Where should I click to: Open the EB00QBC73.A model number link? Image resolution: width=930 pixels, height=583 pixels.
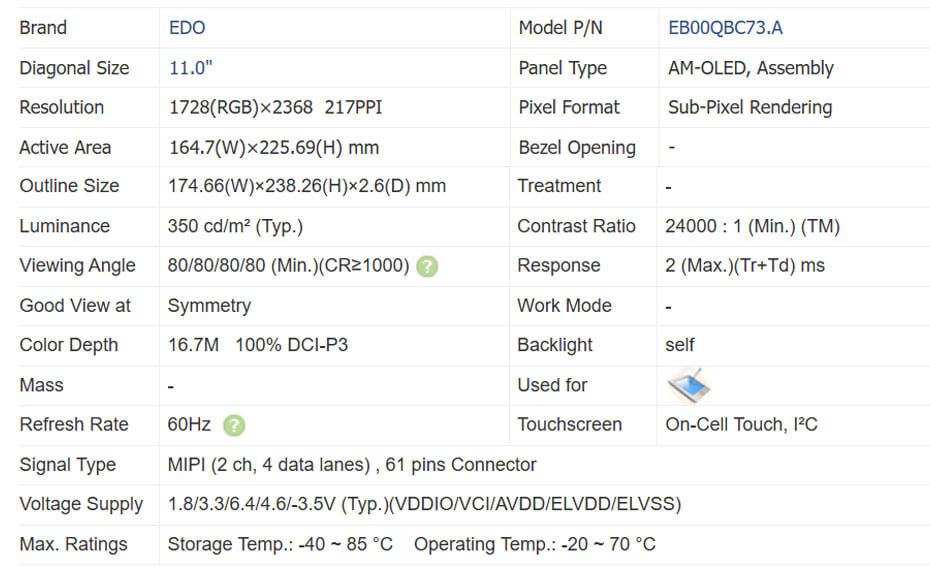pos(725,28)
